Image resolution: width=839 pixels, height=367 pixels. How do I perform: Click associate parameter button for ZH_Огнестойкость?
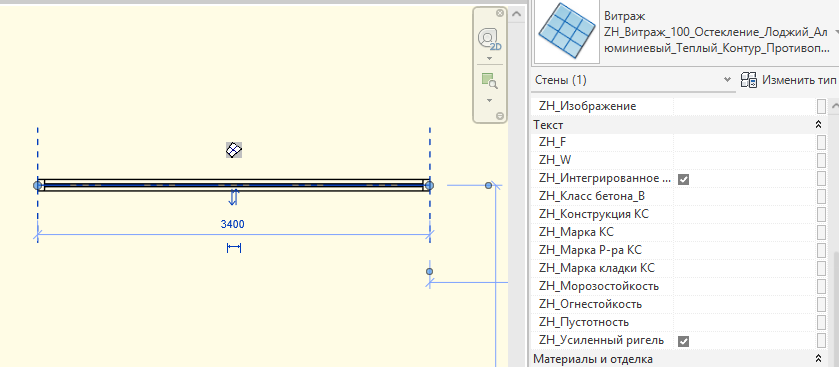point(821,304)
